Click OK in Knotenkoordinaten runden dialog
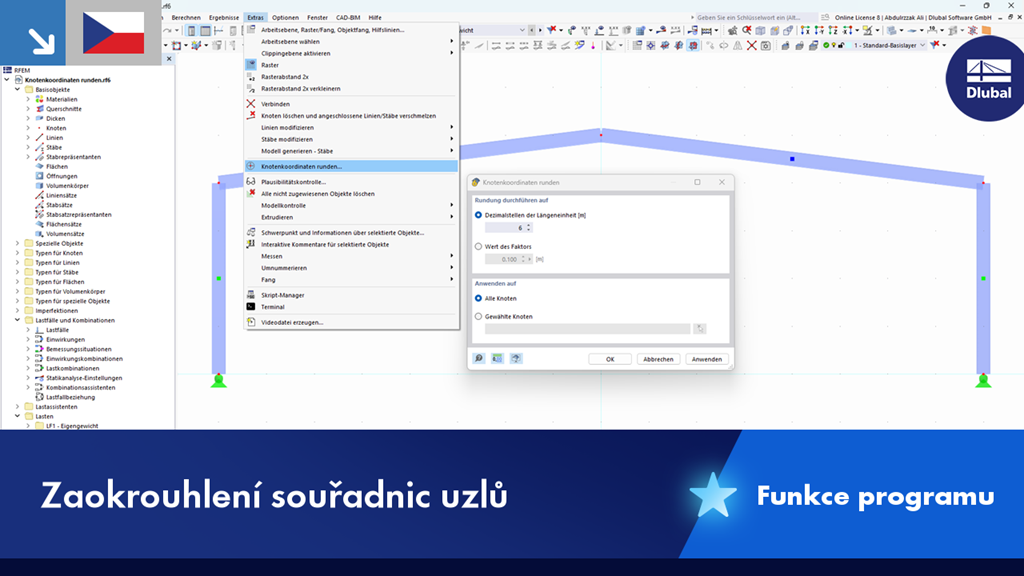 [610, 359]
